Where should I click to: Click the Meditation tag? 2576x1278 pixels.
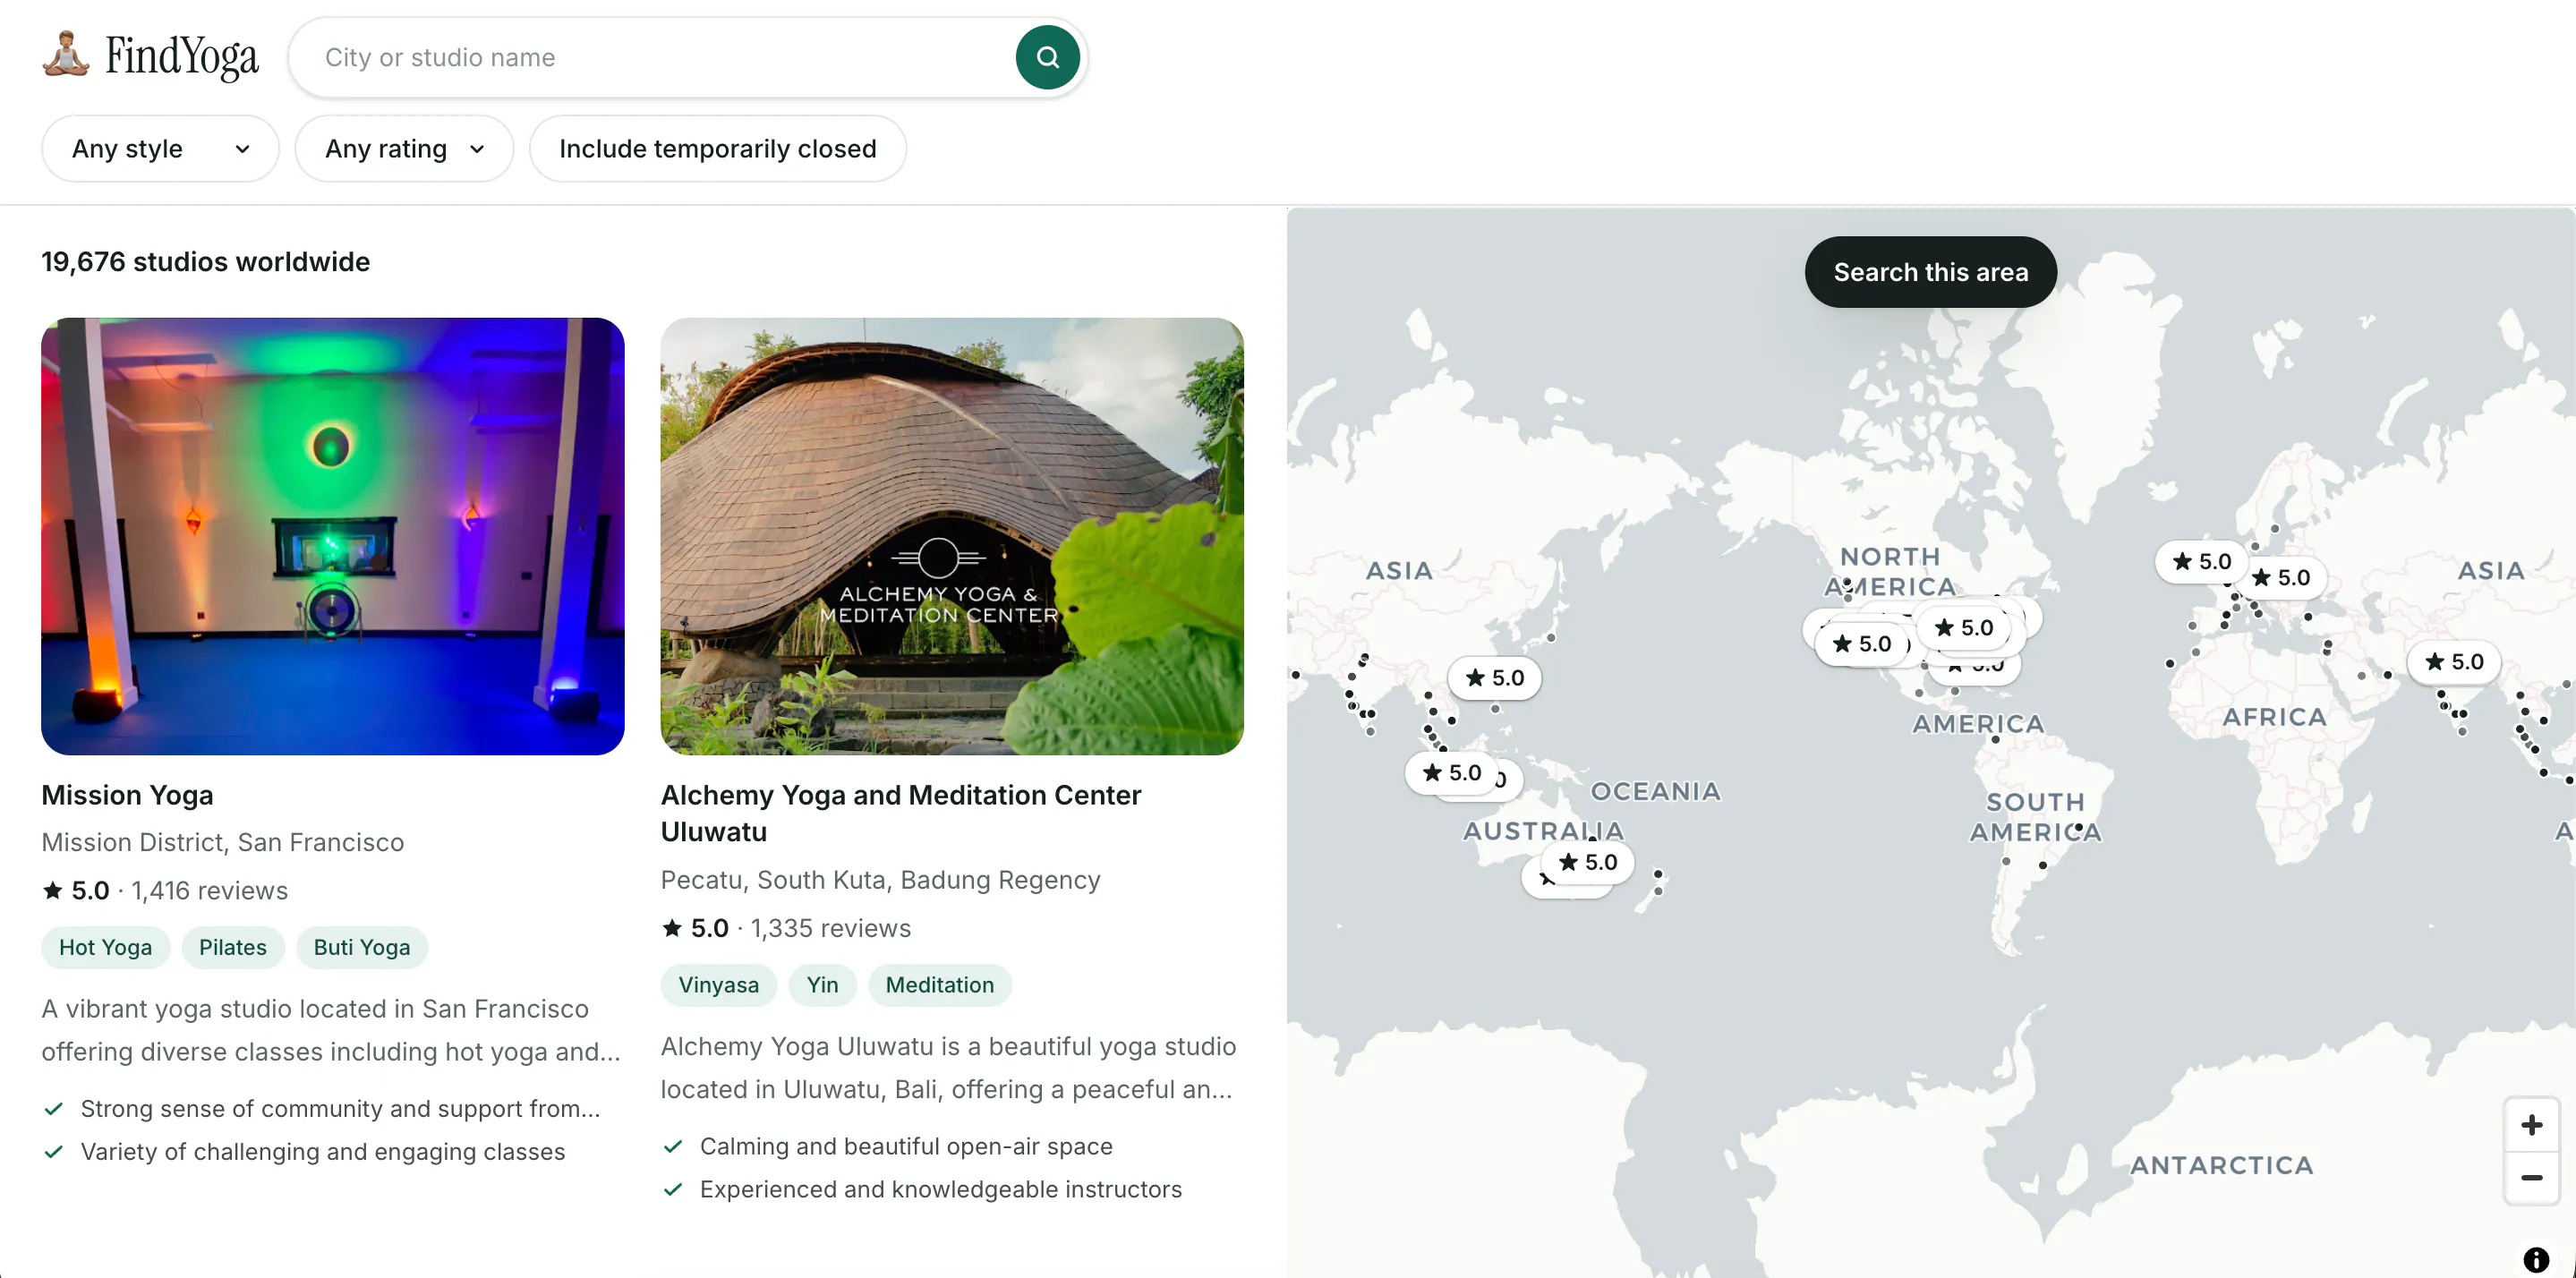pos(939,985)
